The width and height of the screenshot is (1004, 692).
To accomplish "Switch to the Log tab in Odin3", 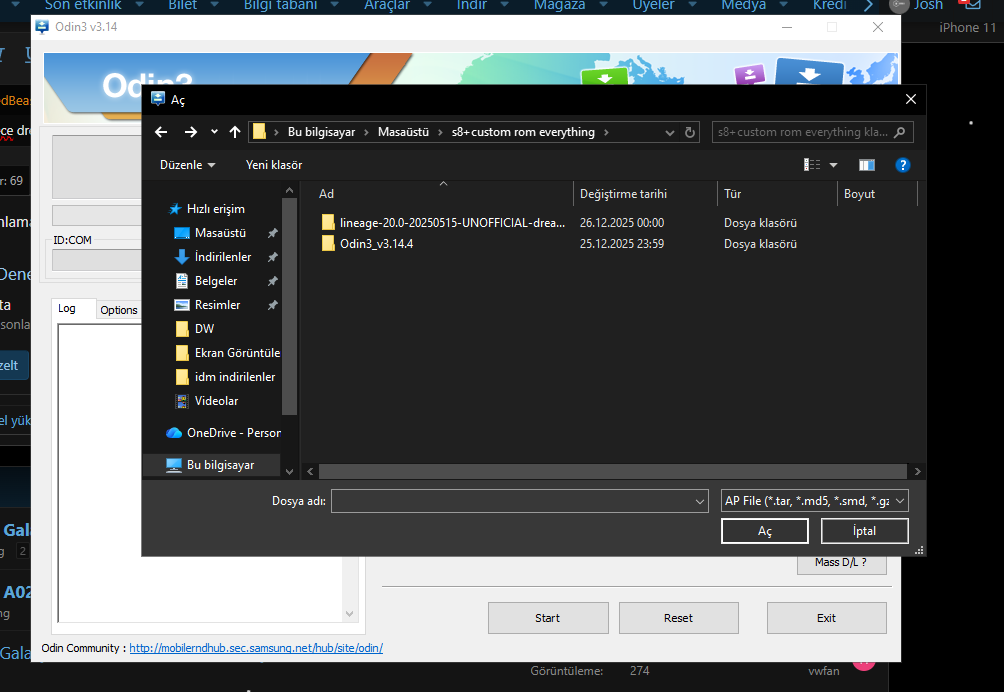I will [67, 309].
